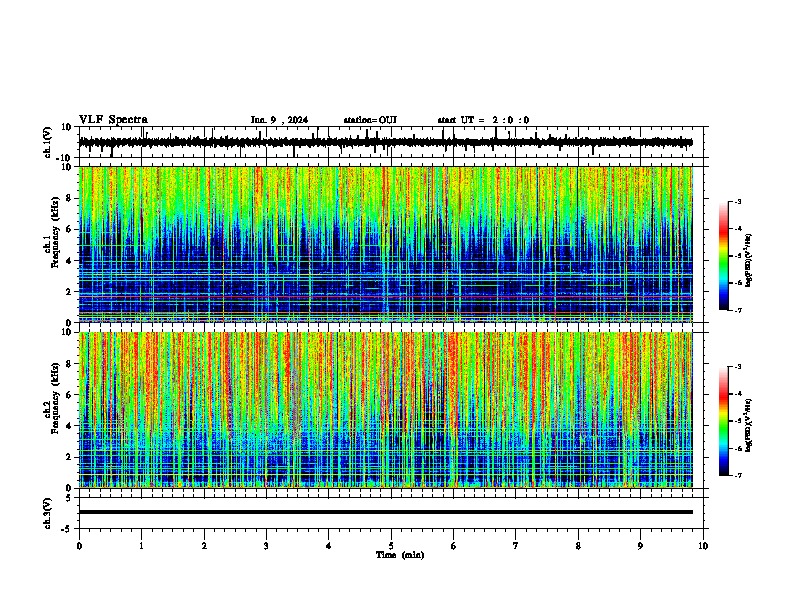Select the ch.1 spectrogram panel
Screen dimensions: 792x612
[x=386, y=244]
